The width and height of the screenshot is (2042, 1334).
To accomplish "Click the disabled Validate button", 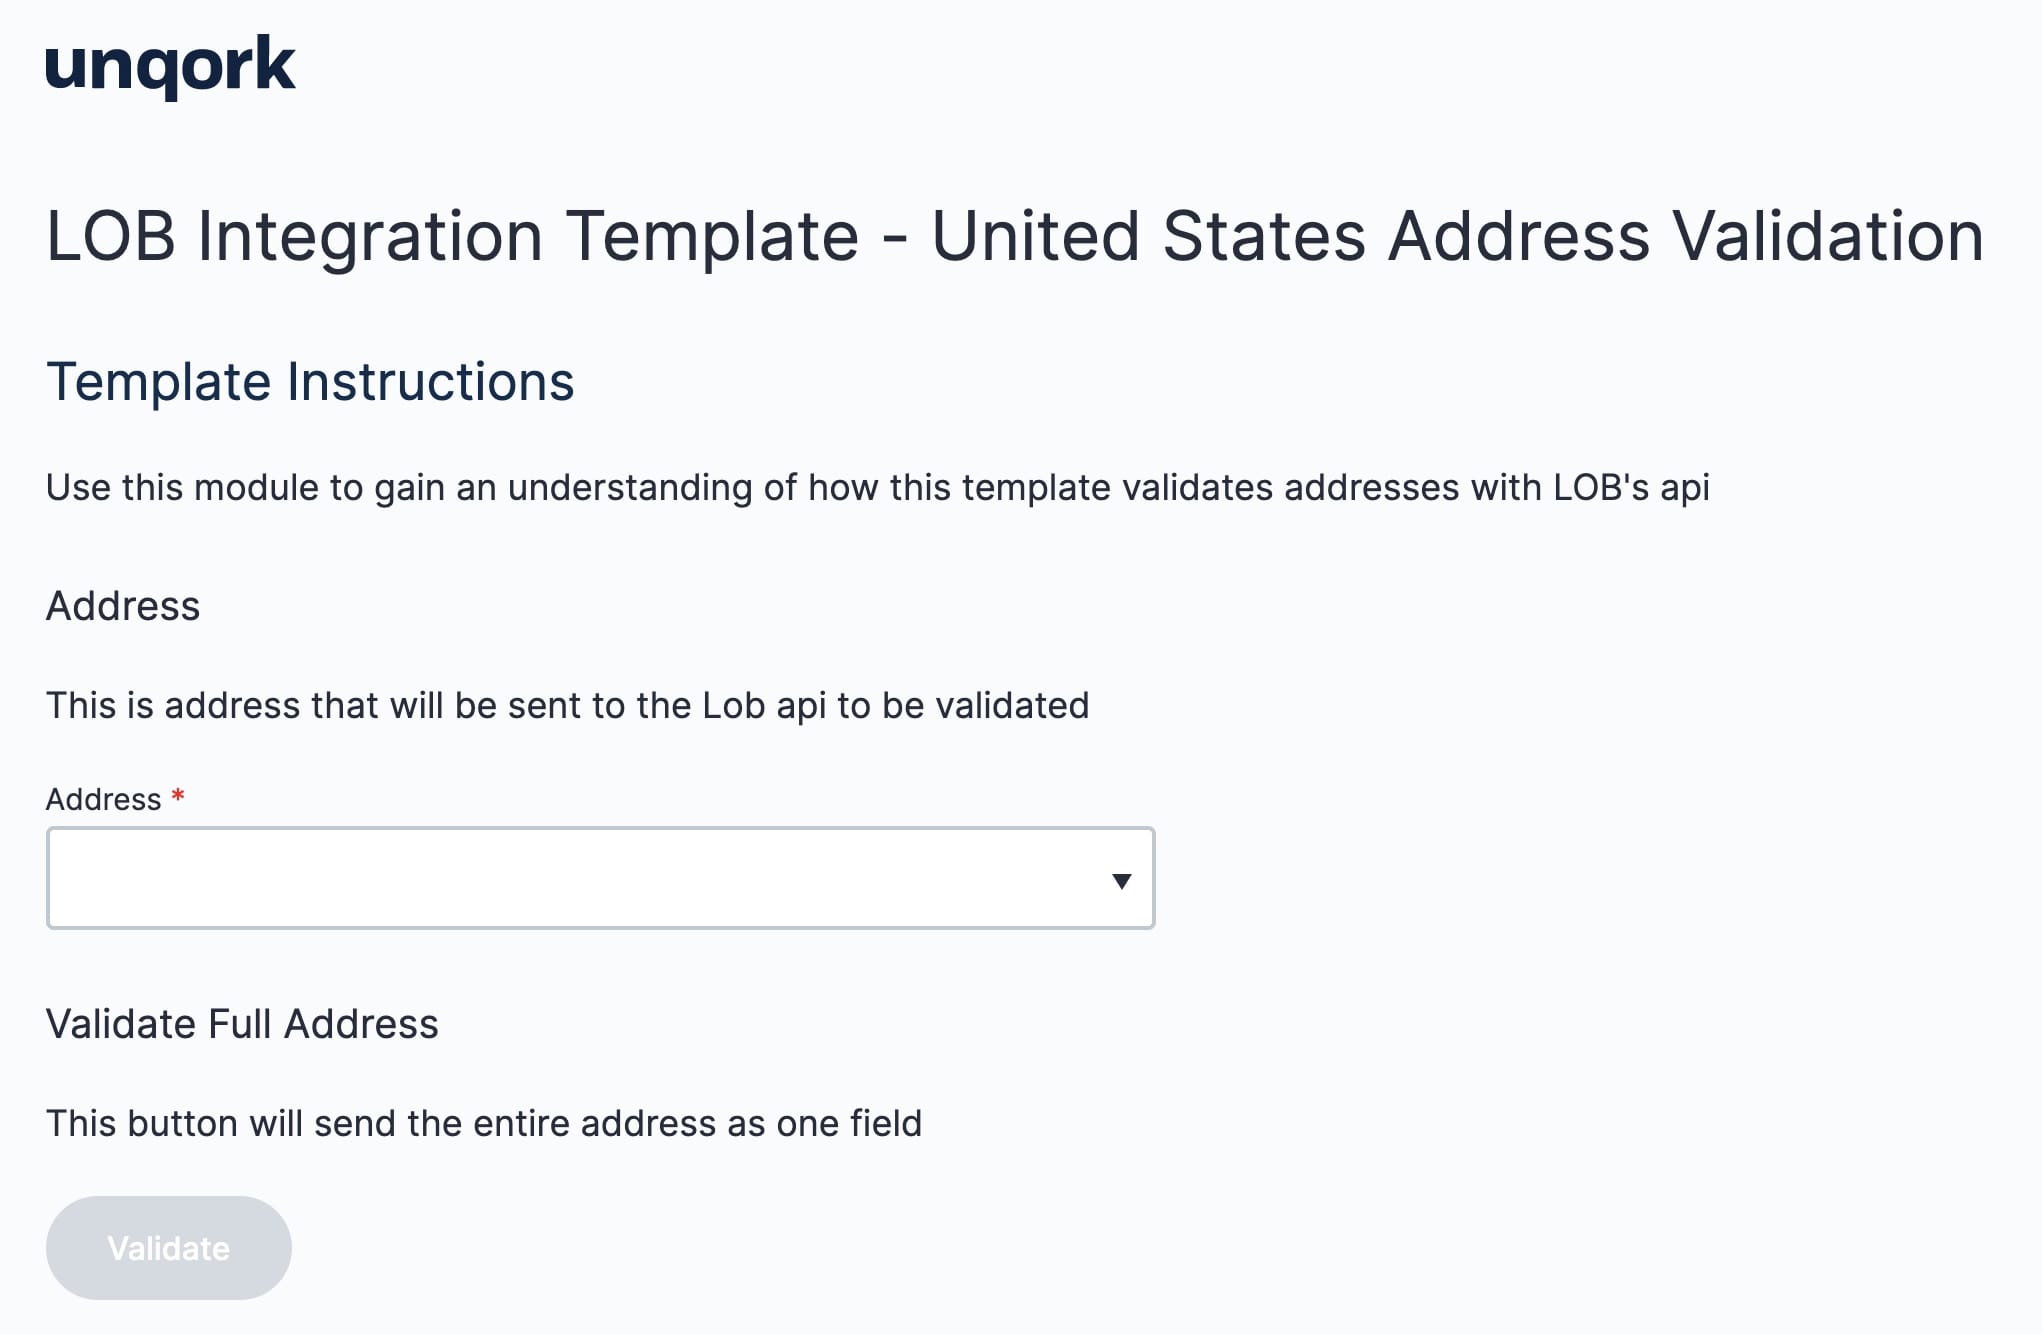I will (x=168, y=1248).
